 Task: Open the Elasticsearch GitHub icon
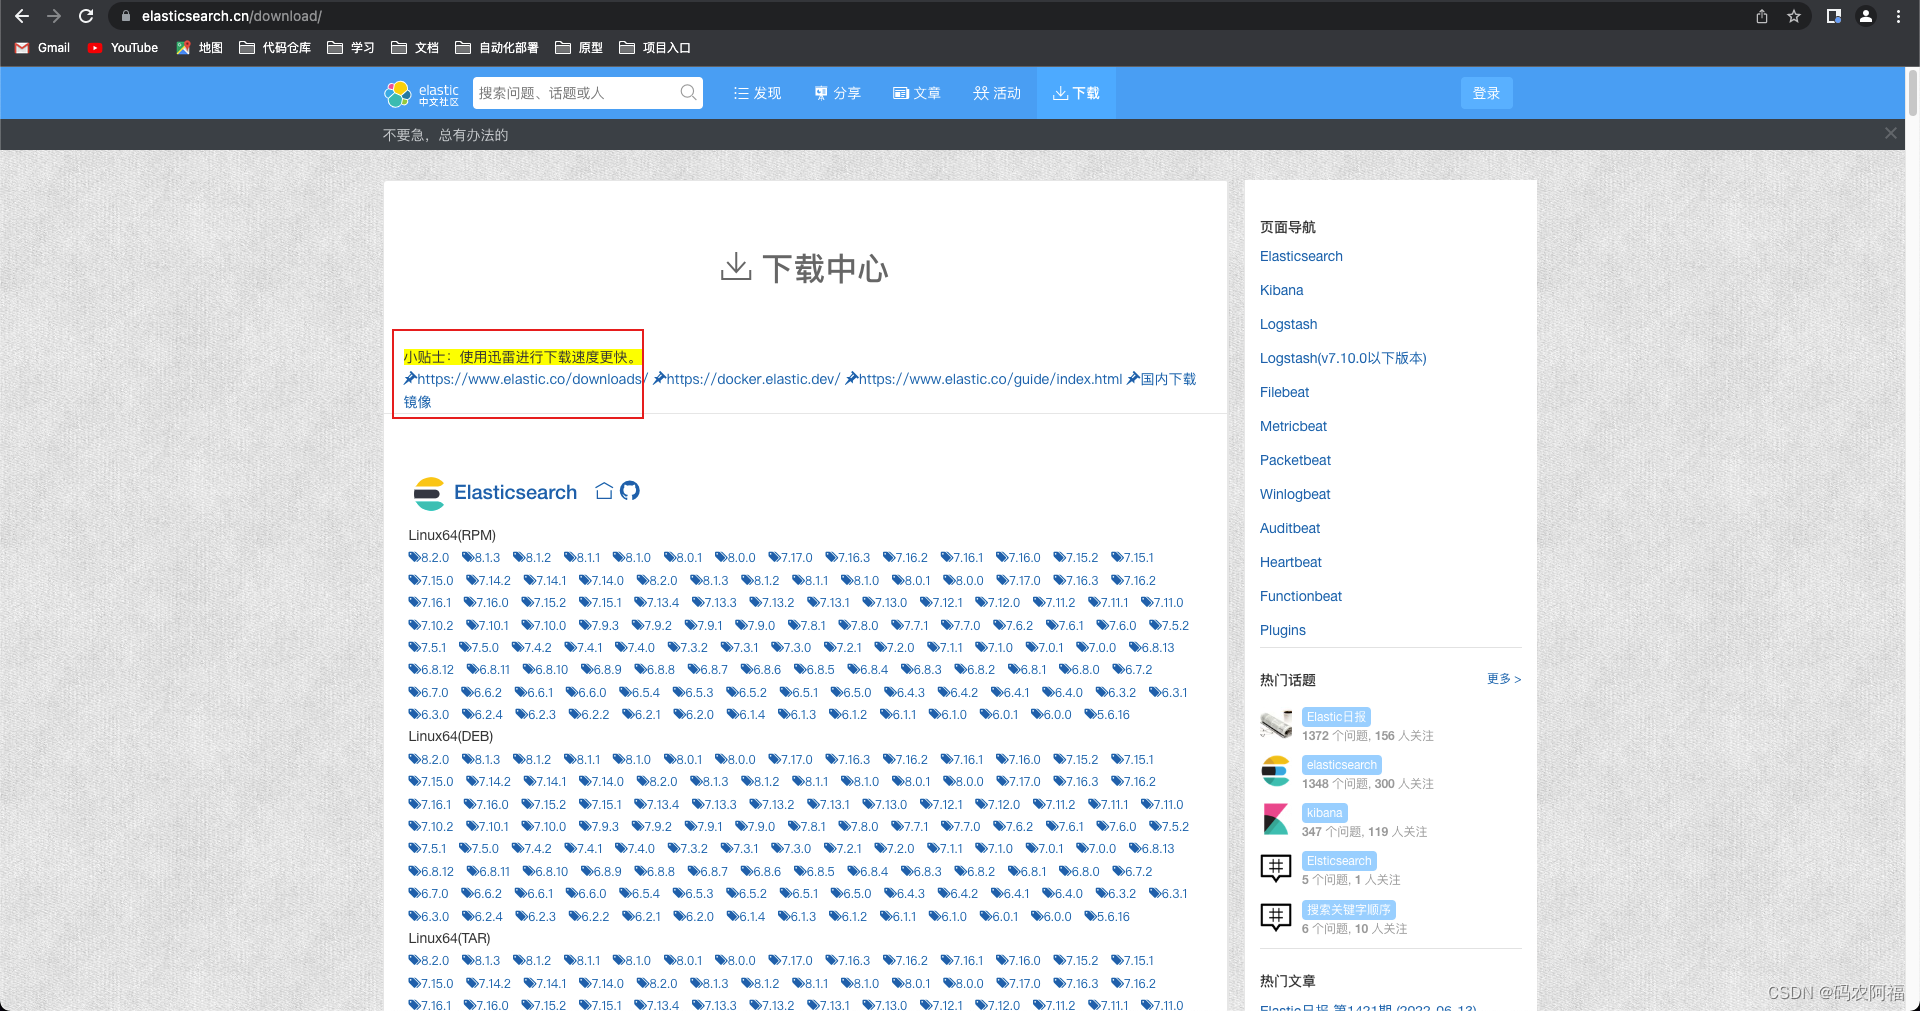[x=630, y=491]
